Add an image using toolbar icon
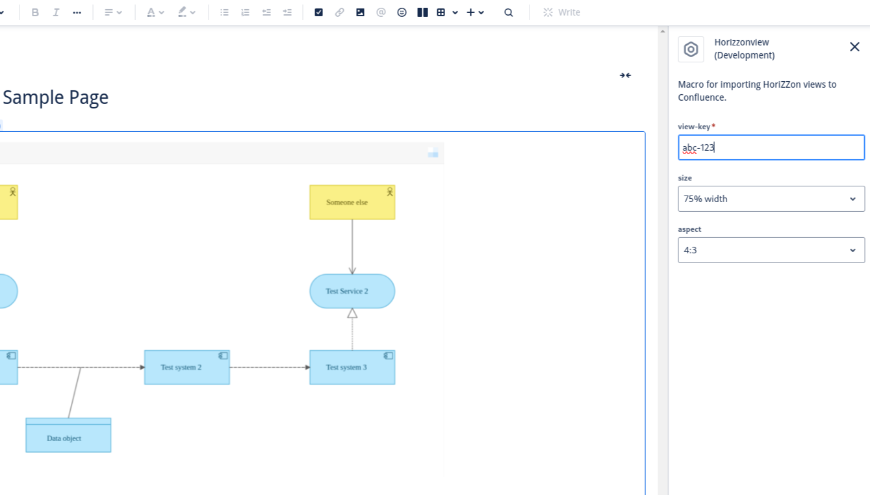 pos(360,13)
